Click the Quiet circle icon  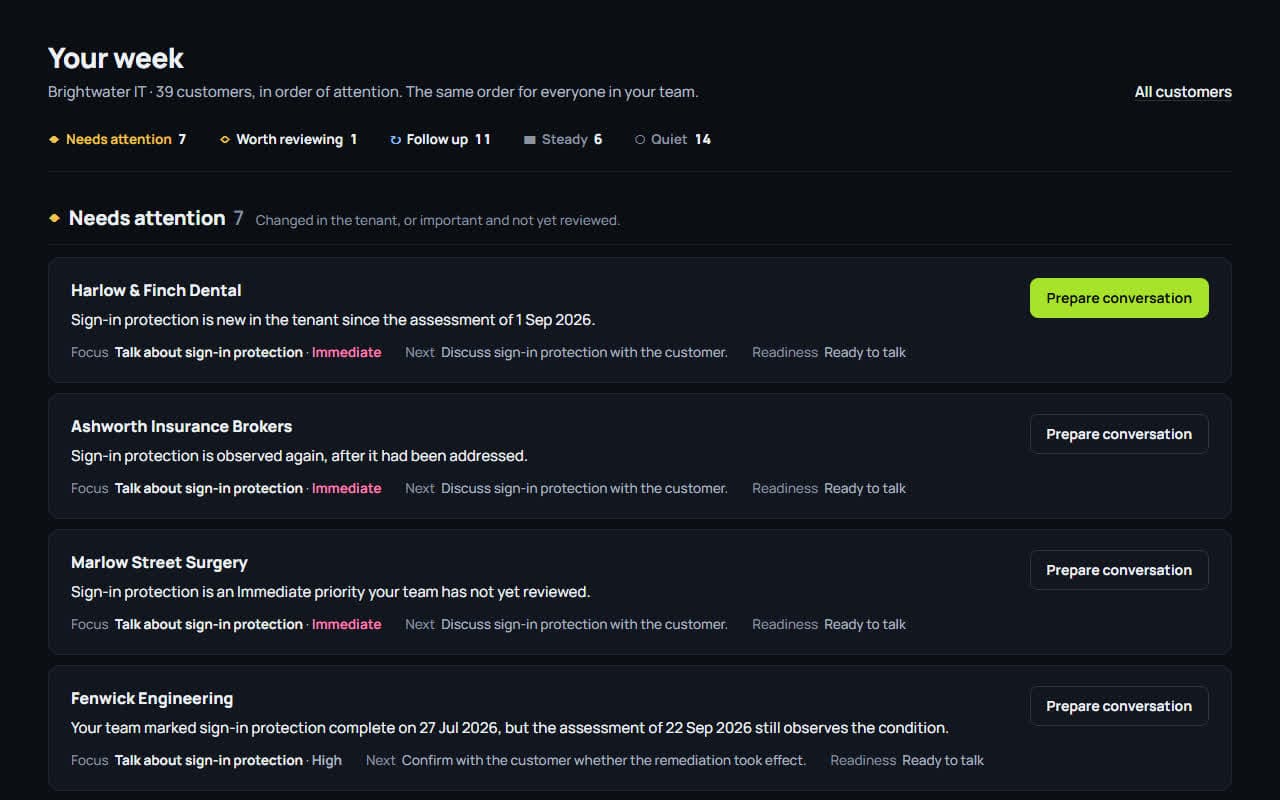tap(640, 140)
